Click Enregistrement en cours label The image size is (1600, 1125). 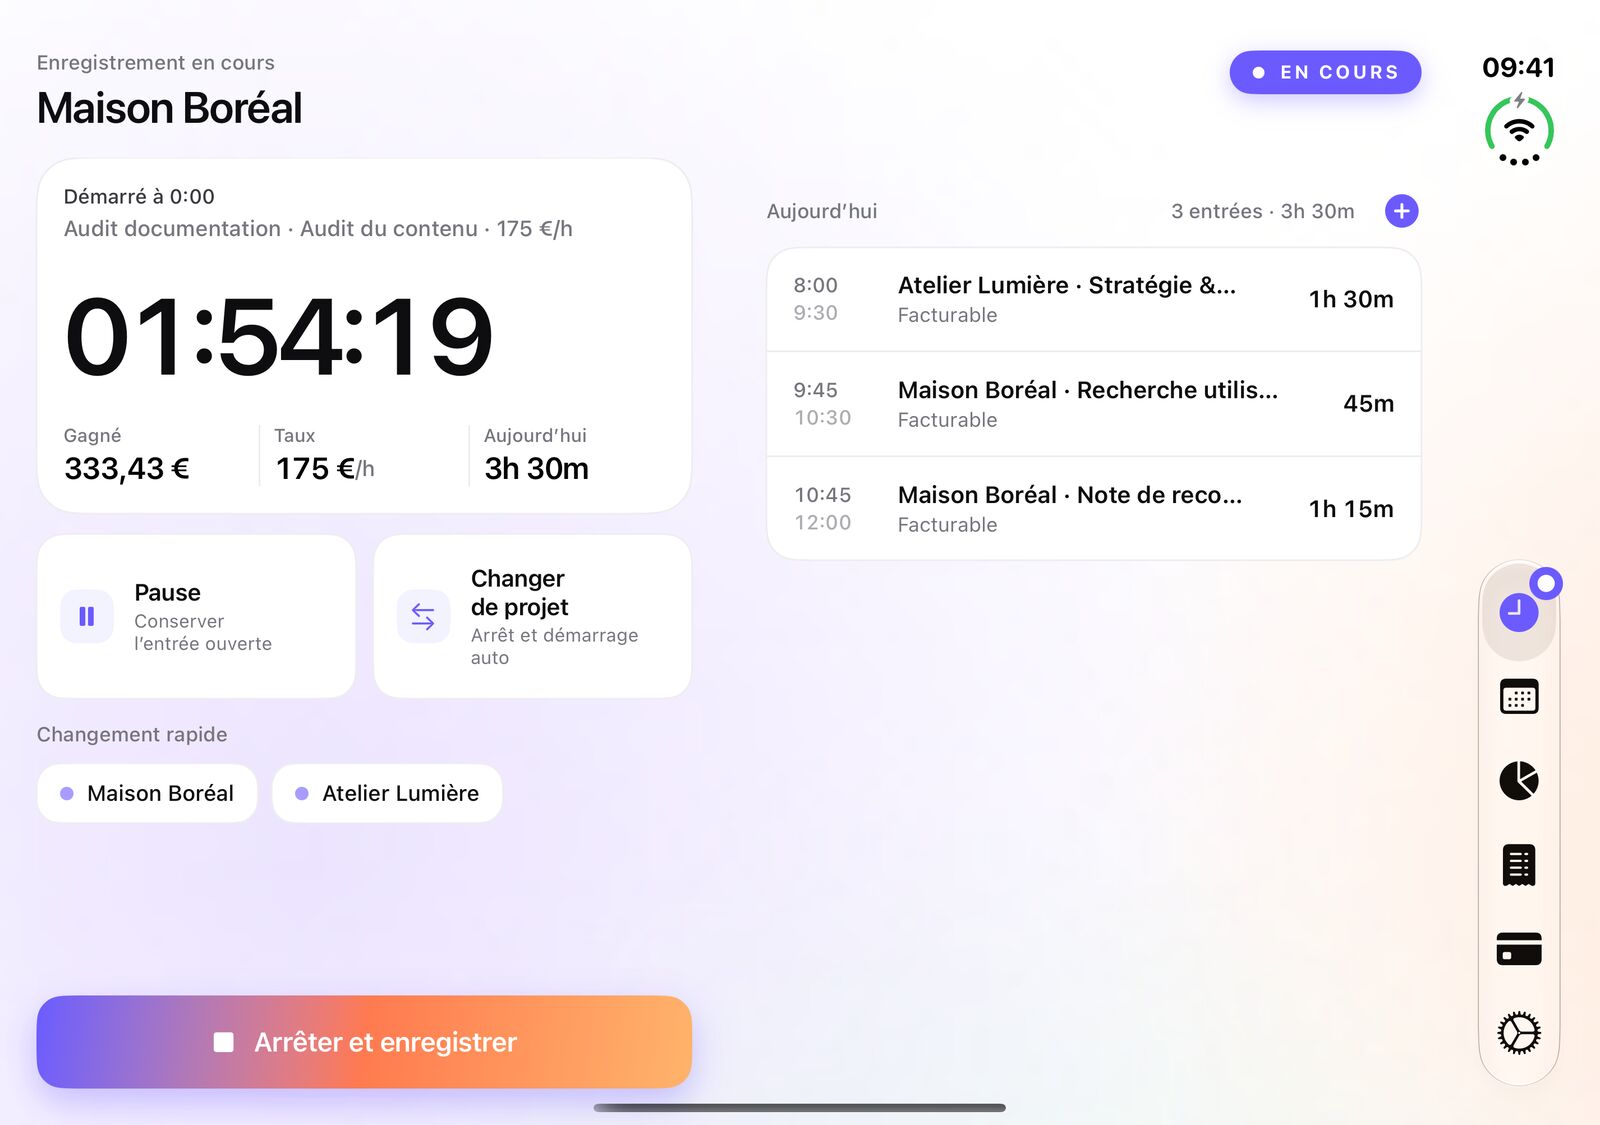[x=156, y=63]
